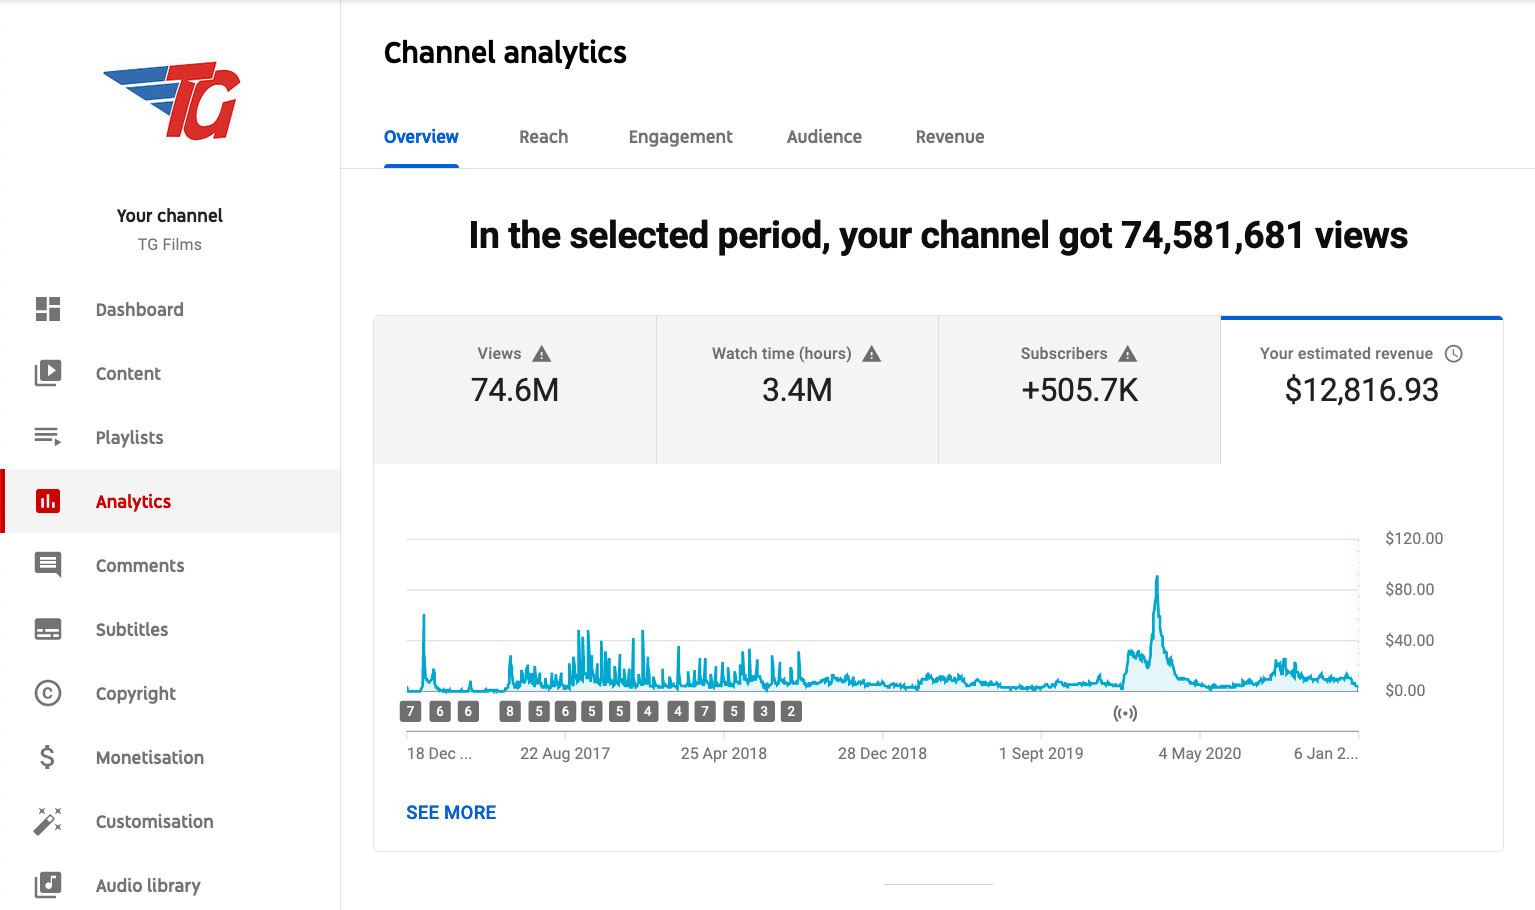Open the Copyright icon
Viewport: 1535px width, 910px height.
pyautogui.click(x=48, y=693)
